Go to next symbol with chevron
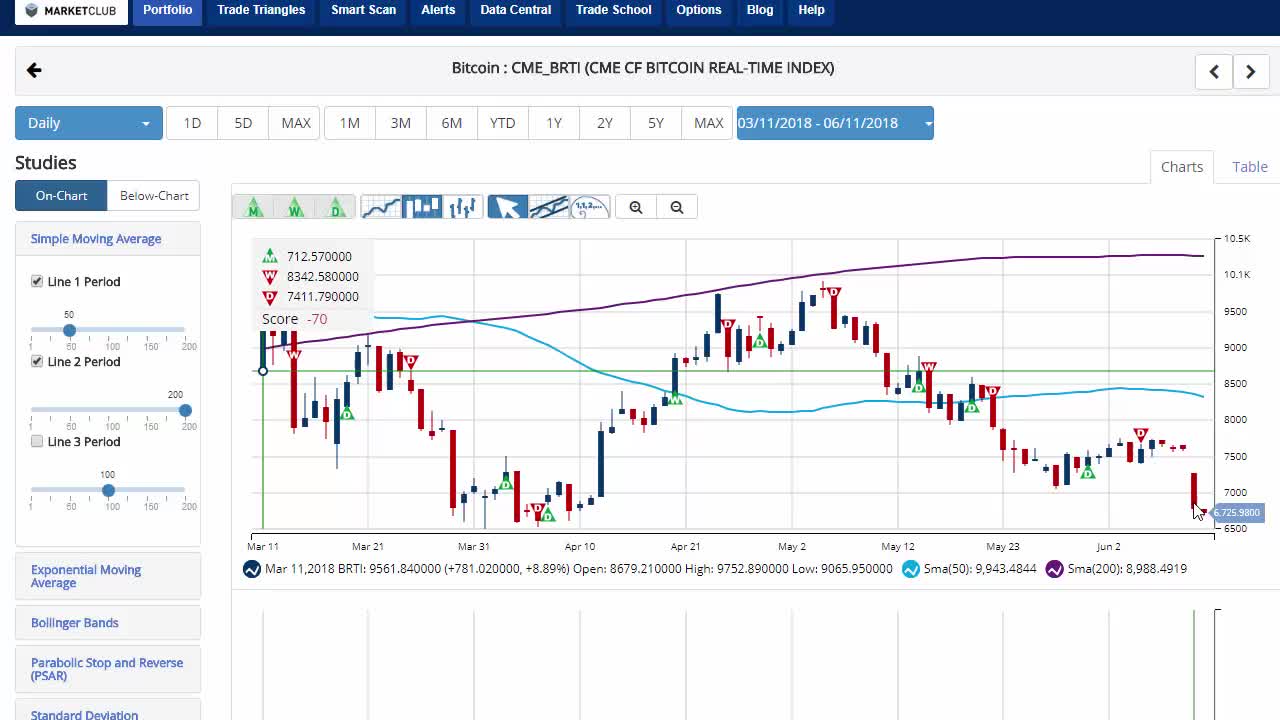Image resolution: width=1280 pixels, height=720 pixels. click(1250, 72)
